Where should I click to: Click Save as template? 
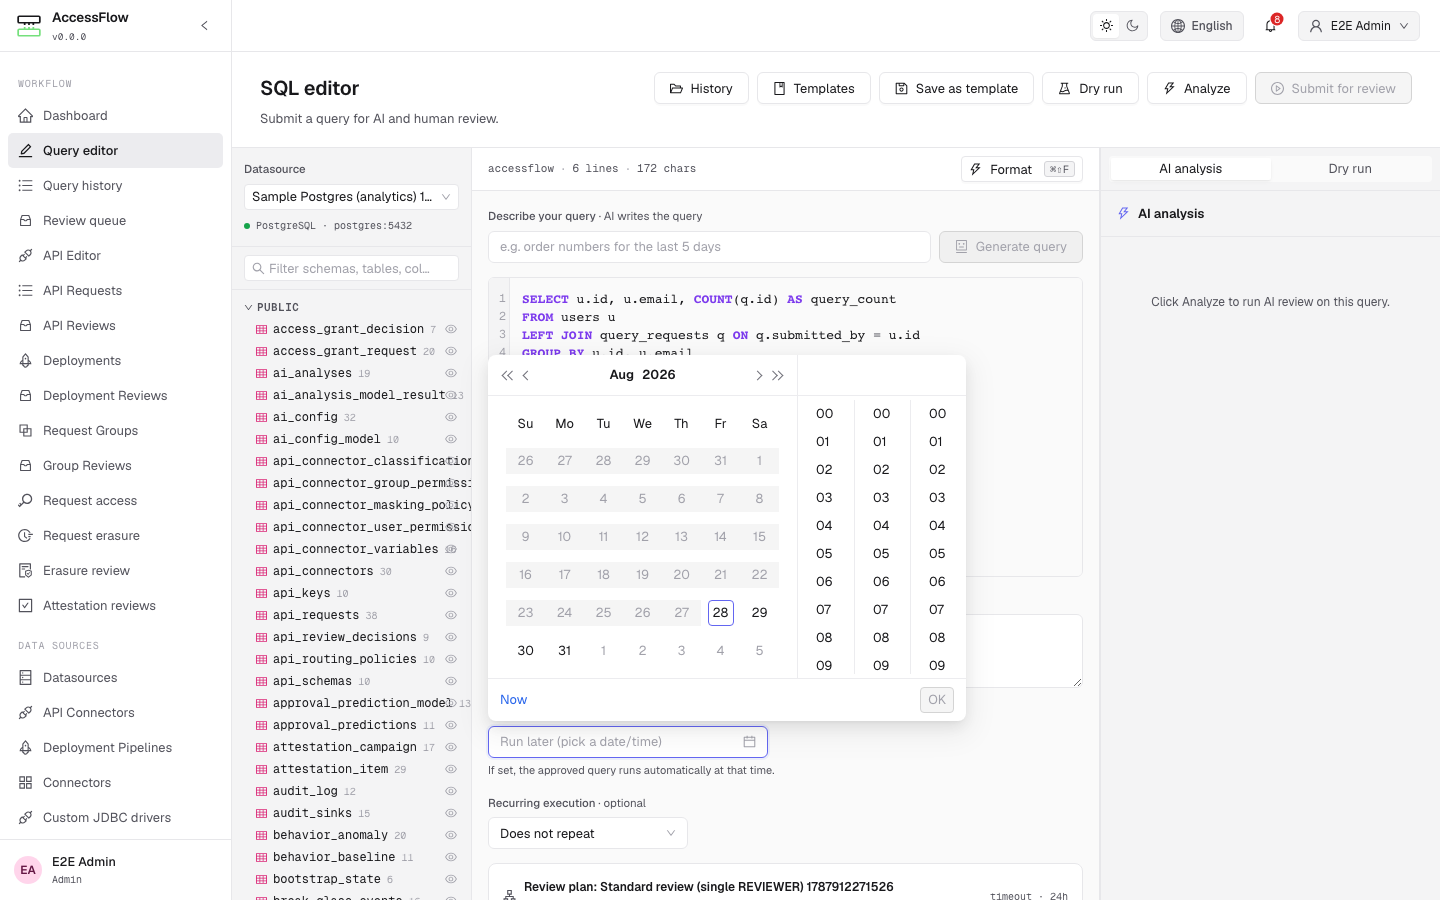point(956,88)
